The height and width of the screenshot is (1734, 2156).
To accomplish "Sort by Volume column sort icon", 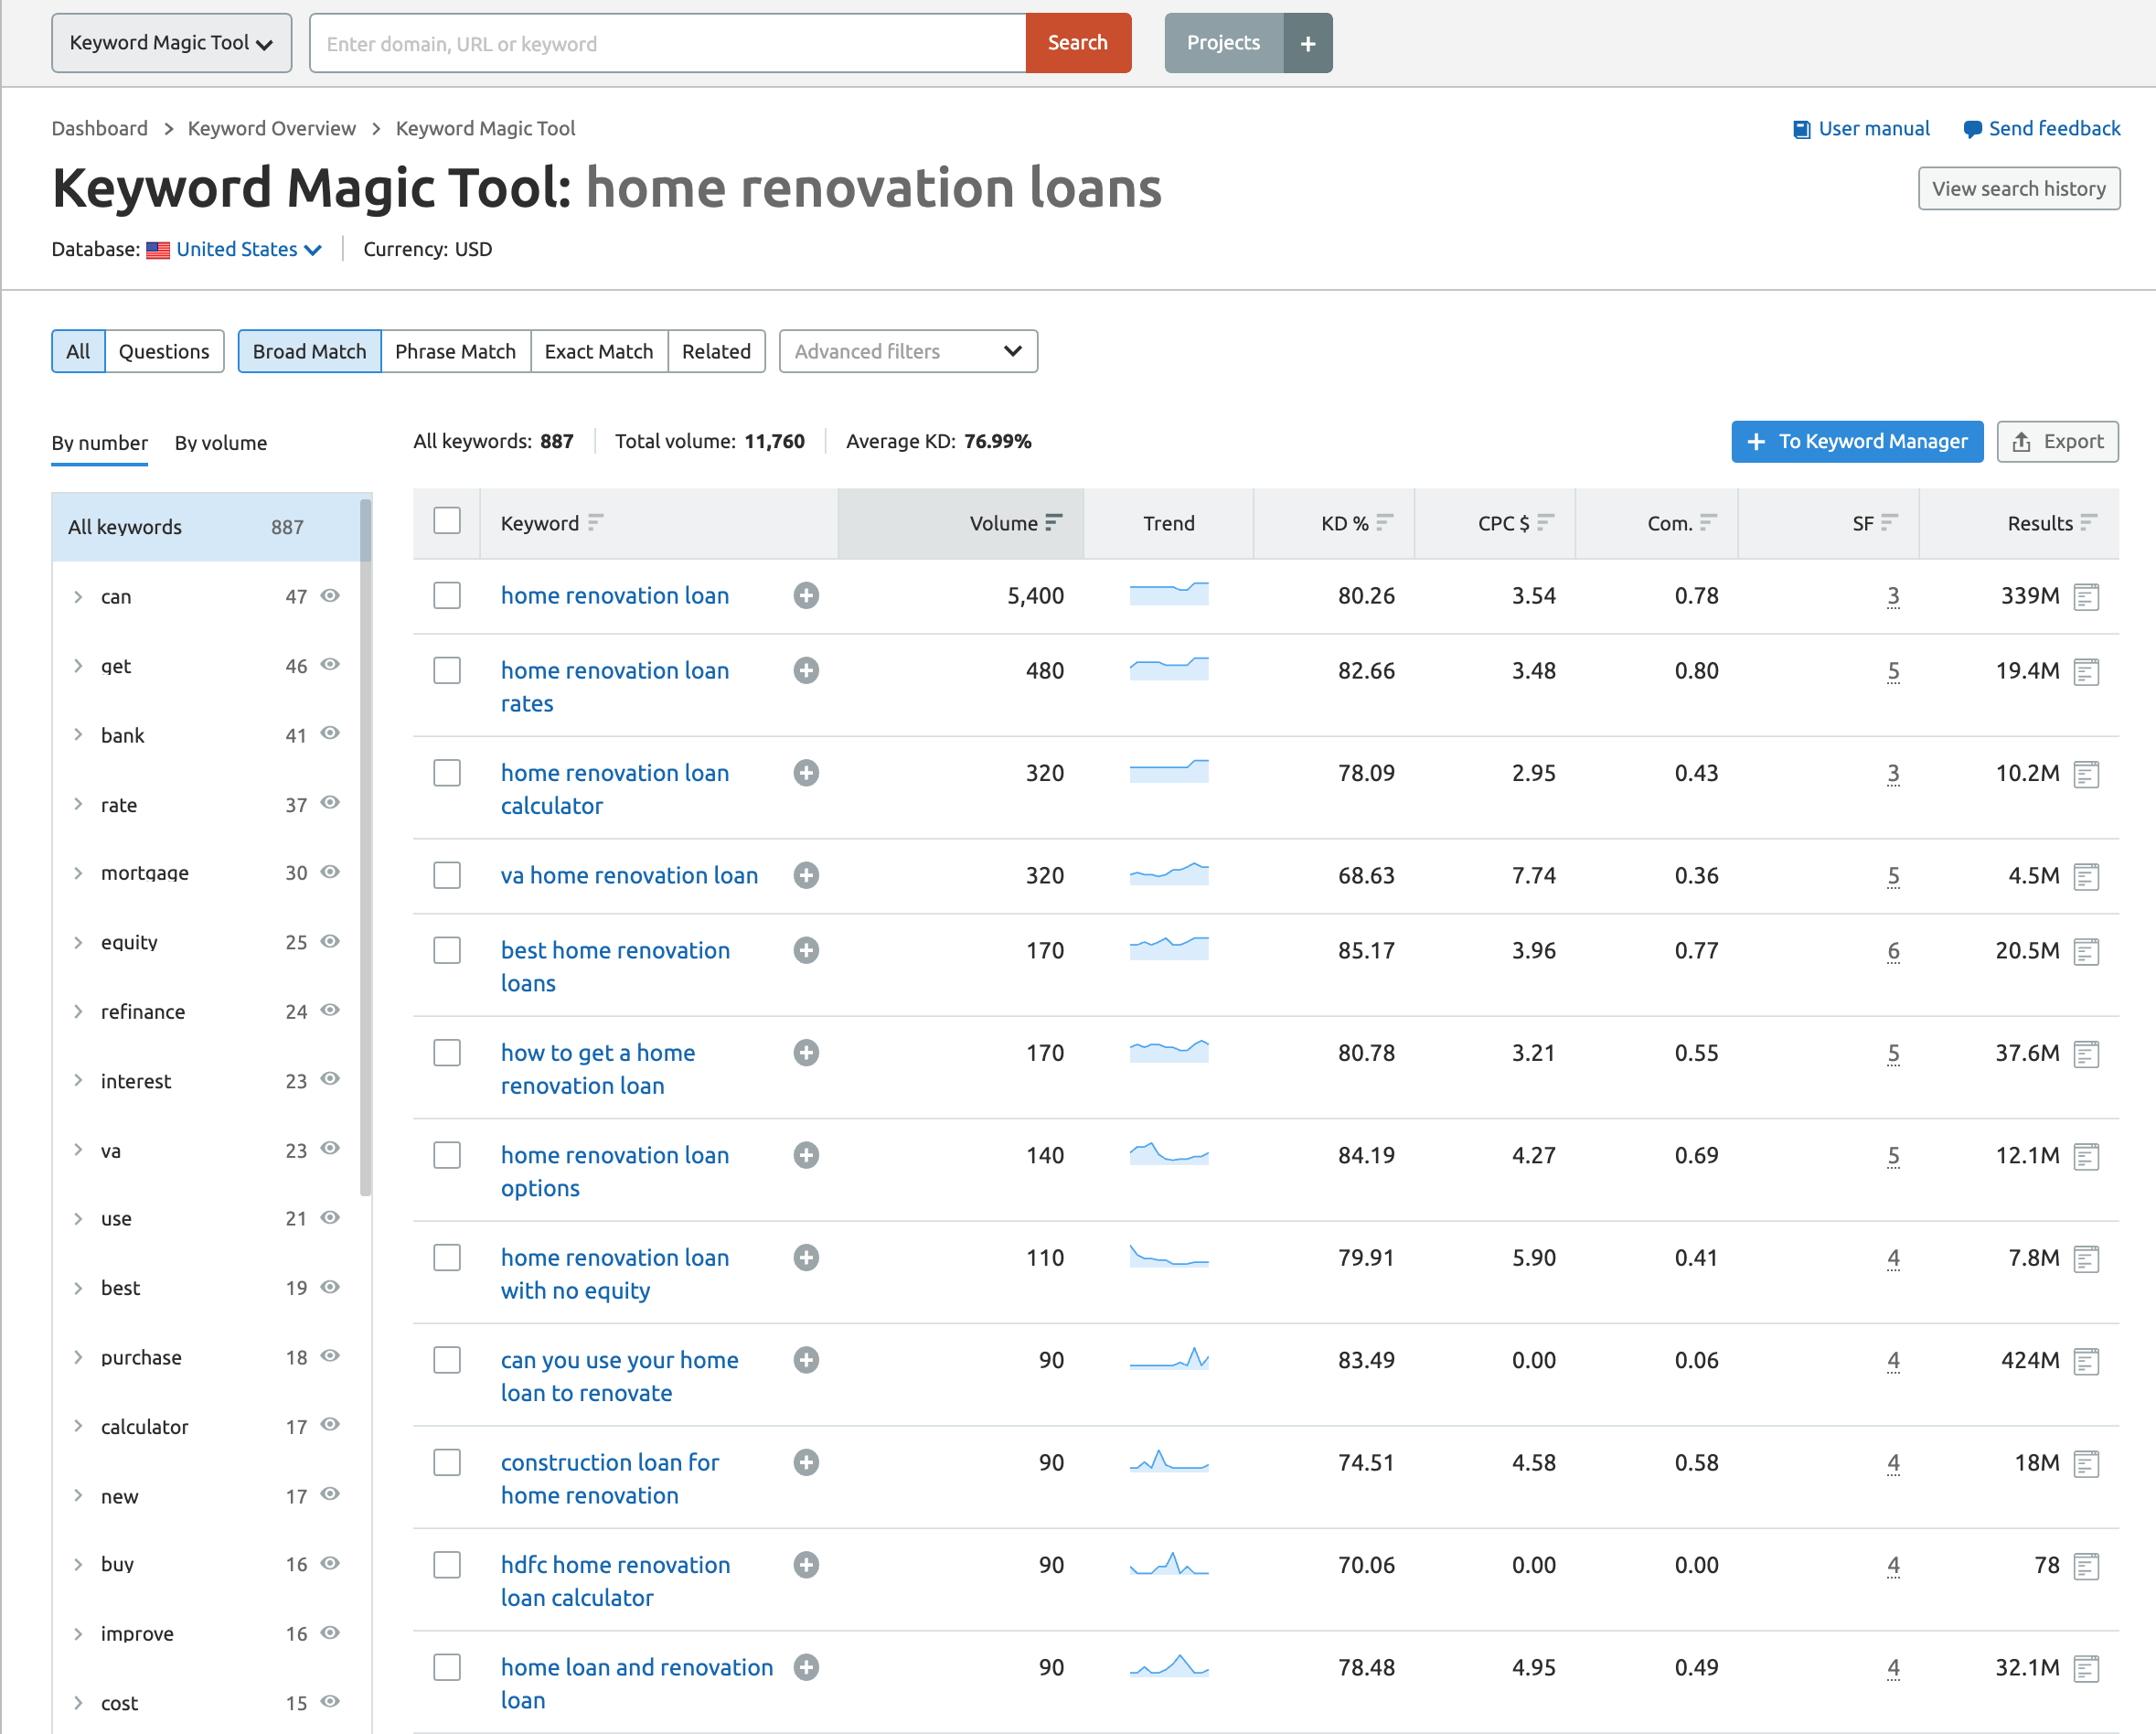I will coord(1053,522).
